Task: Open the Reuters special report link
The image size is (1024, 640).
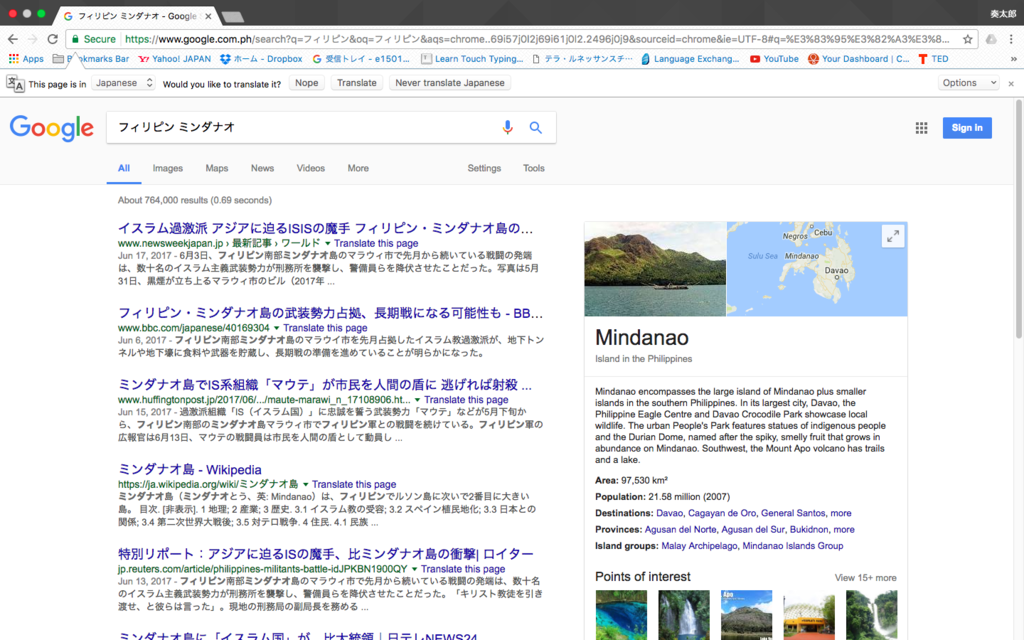Action: (x=326, y=554)
